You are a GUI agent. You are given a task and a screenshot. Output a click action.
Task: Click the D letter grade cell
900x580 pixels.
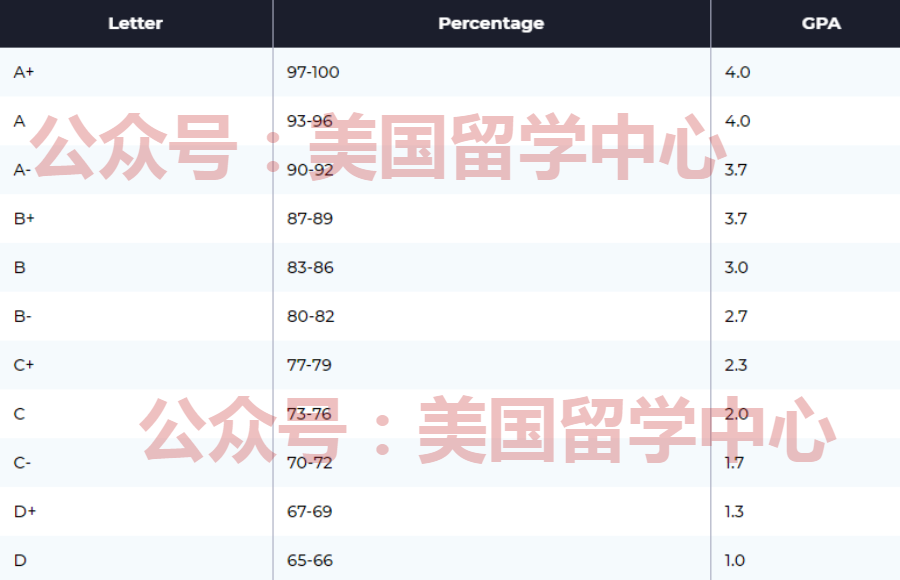[x=18, y=560]
